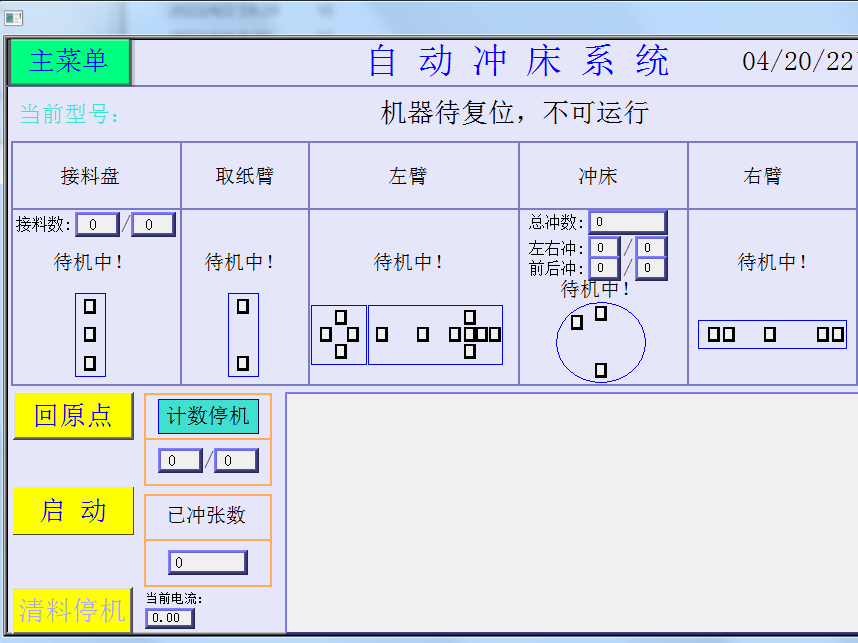Click the left arm rail indicator row
858x643 pixels.
[436, 335]
